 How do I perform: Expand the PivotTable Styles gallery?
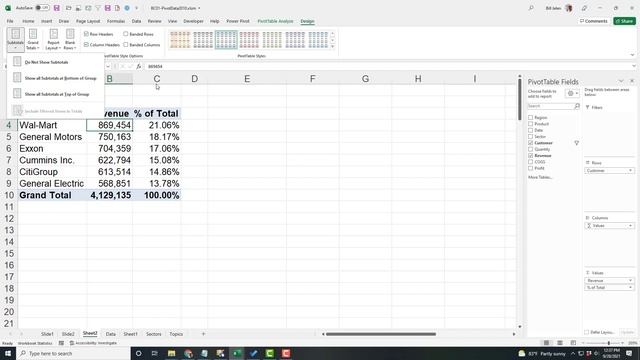(x=333, y=47)
